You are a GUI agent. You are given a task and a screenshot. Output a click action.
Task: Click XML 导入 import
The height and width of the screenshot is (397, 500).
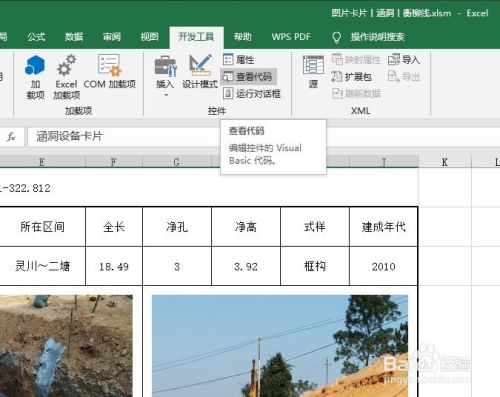point(404,60)
